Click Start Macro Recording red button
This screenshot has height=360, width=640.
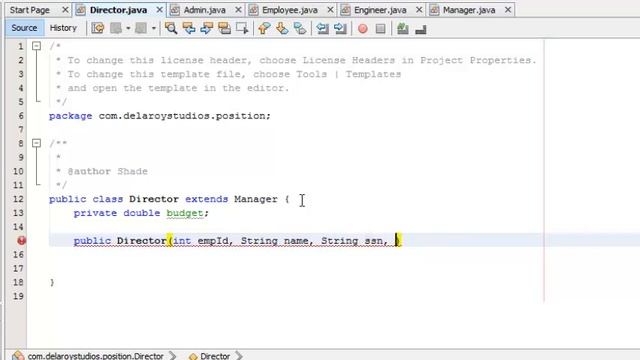pos(362,29)
